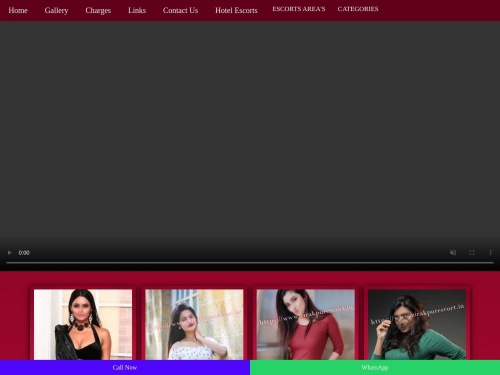Expand the ESCORTS AREA'S dropdown
This screenshot has height=375, width=500.
(x=299, y=9)
